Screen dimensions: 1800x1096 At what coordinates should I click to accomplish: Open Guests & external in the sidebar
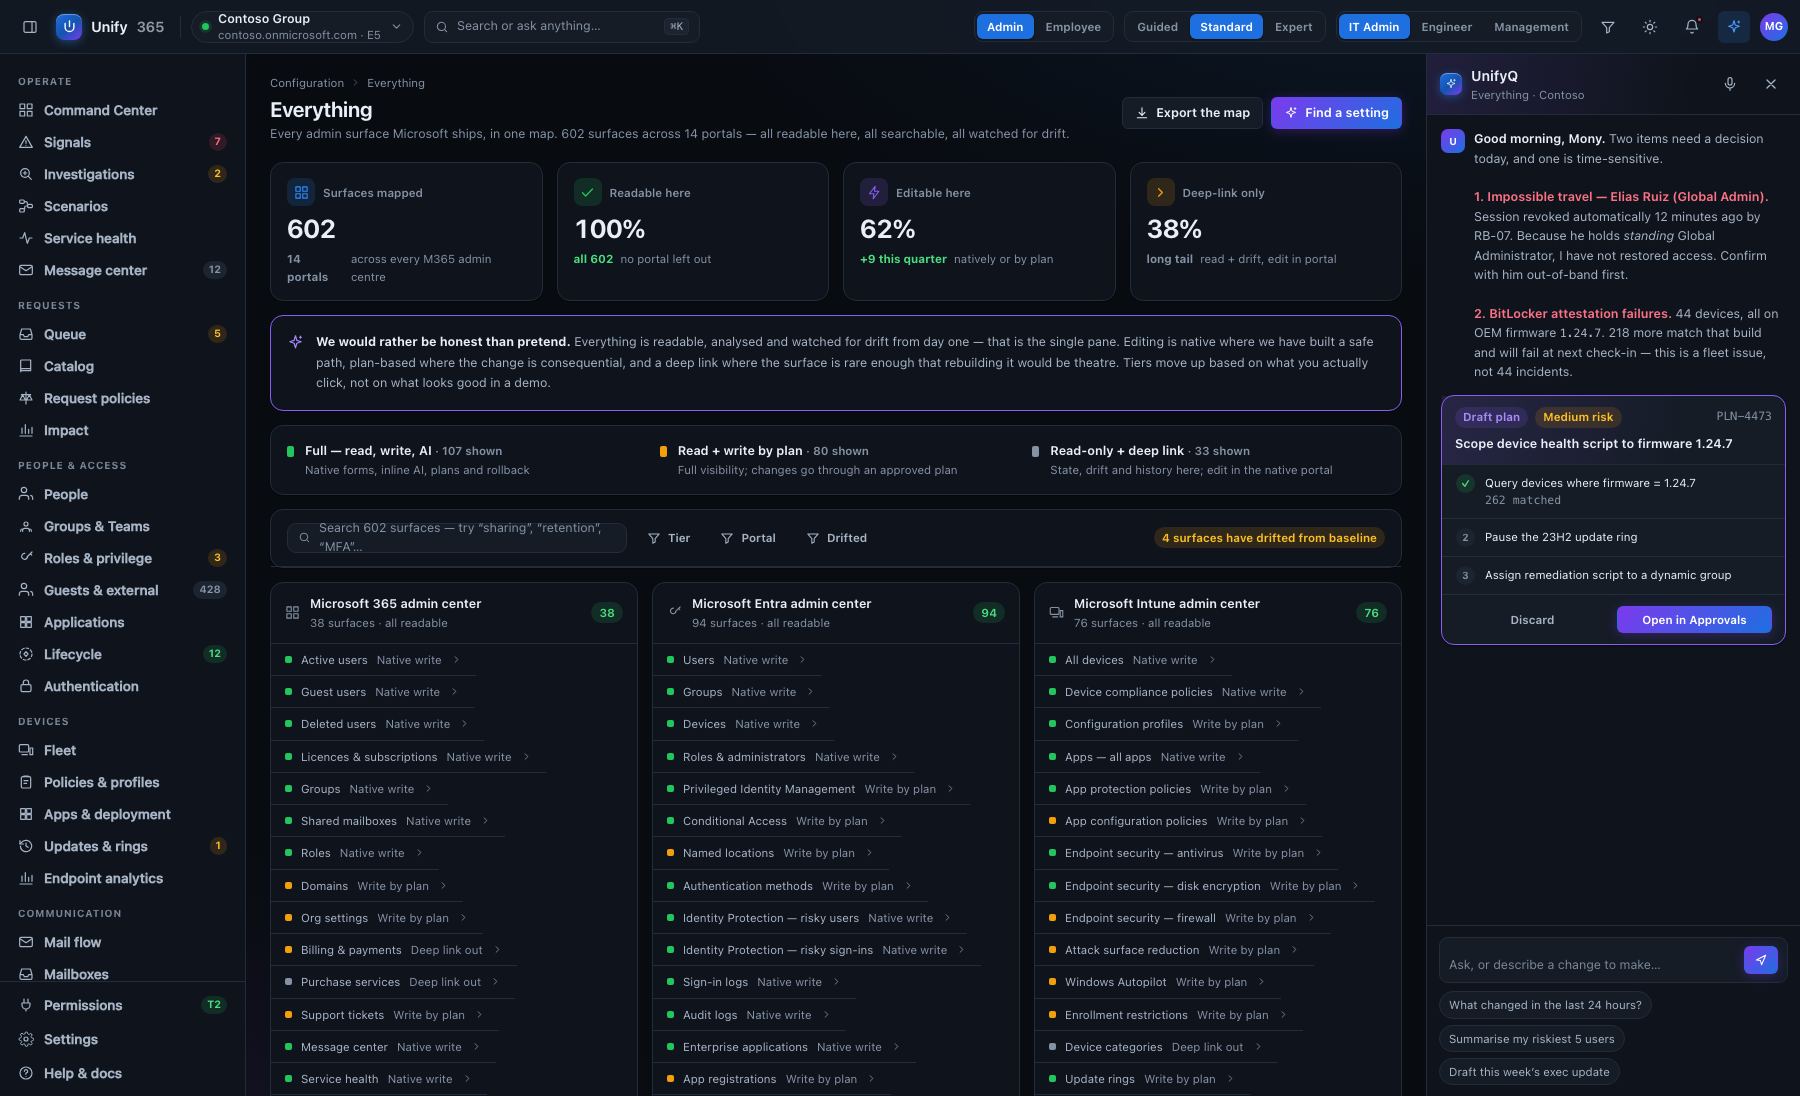[x=122, y=590]
